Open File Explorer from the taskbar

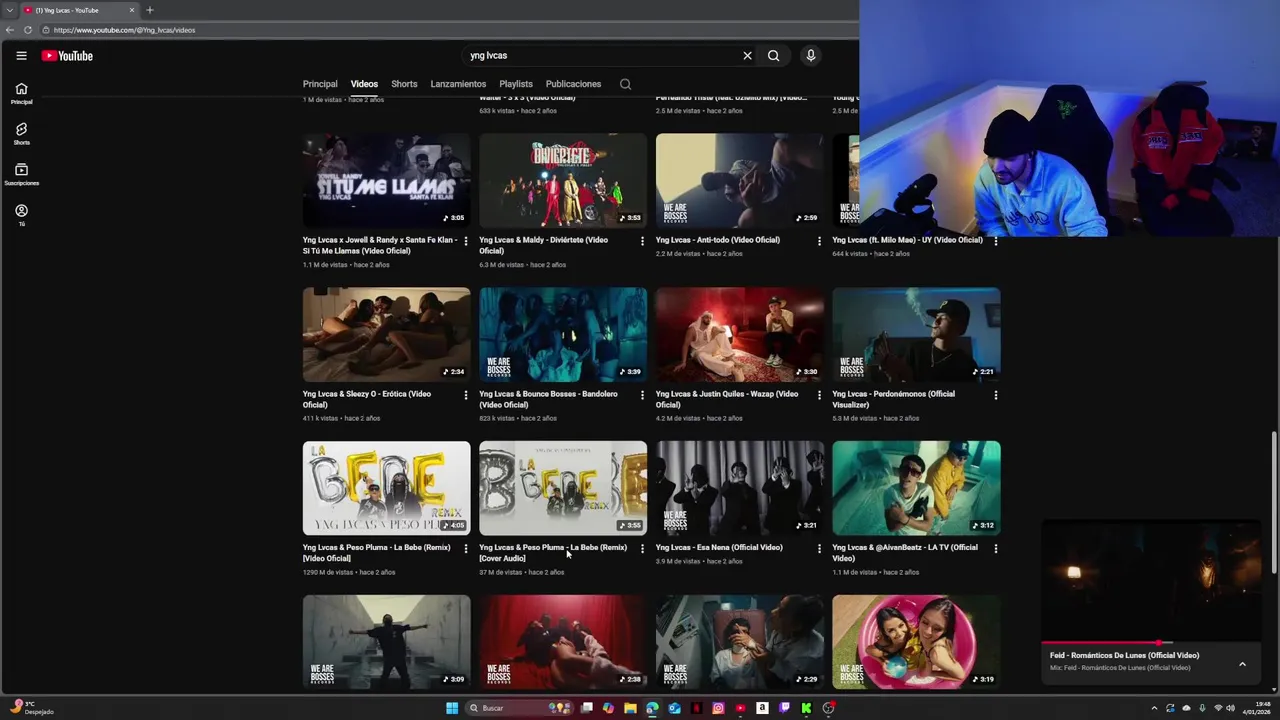tap(630, 708)
